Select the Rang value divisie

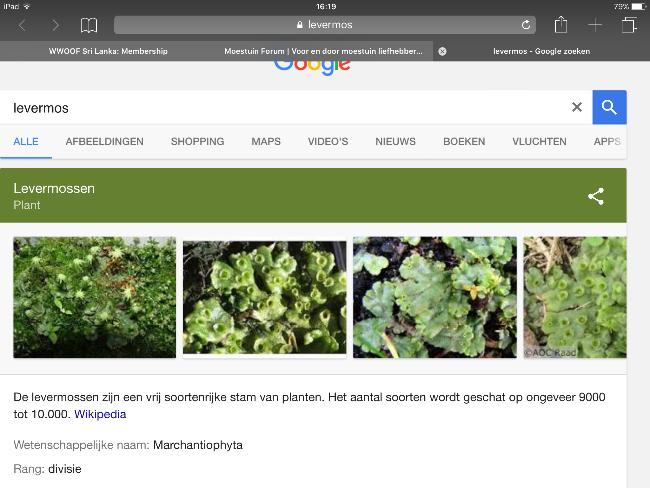pyautogui.click(x=65, y=469)
